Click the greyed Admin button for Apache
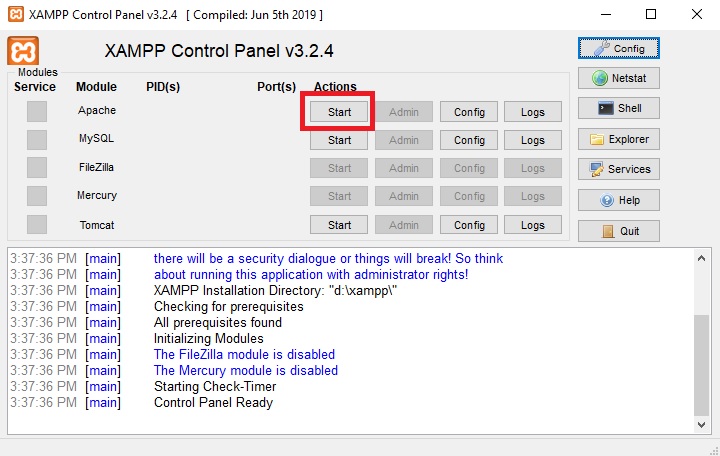 [x=404, y=112]
